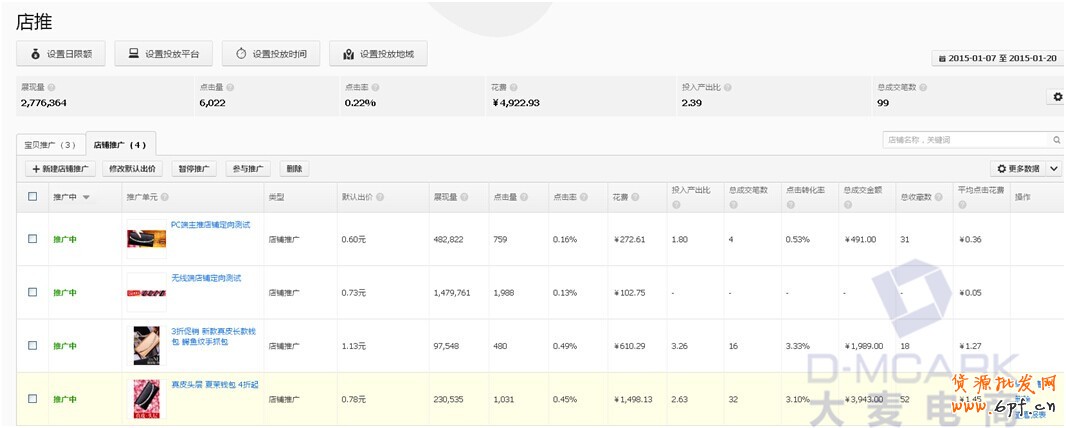Switch to the 宝贝推广 (3) tab

tap(50, 145)
